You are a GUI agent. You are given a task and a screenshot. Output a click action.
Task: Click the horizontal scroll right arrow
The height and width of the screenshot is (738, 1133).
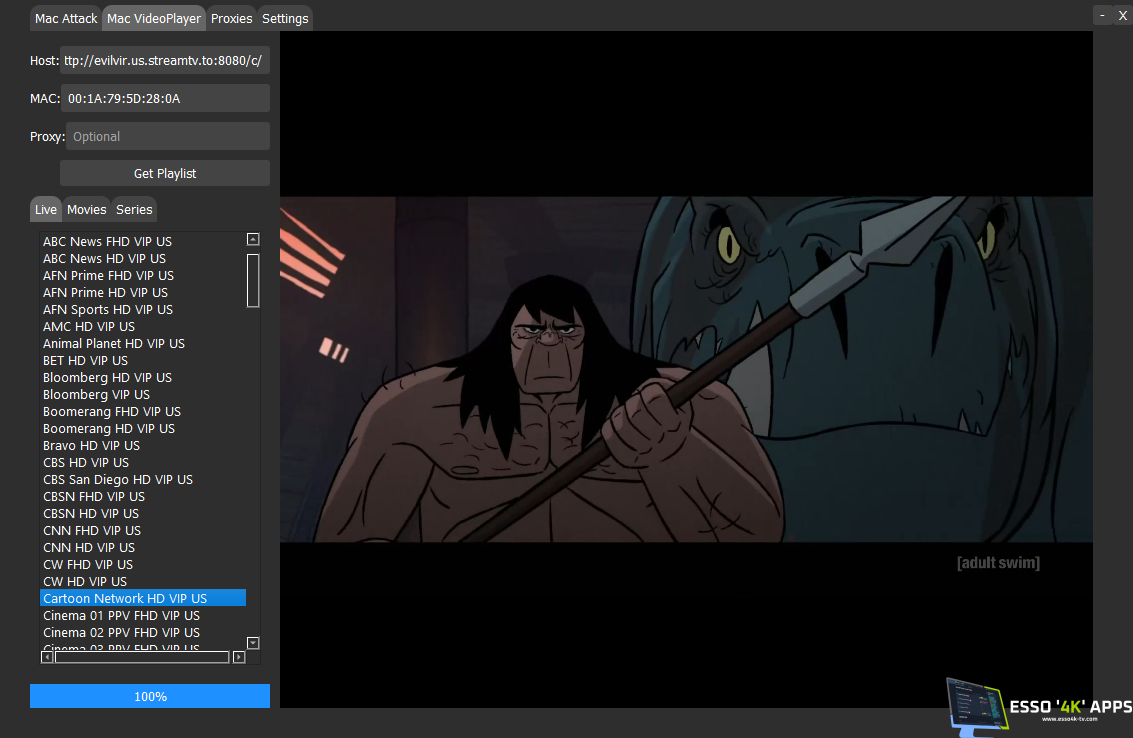[239, 657]
